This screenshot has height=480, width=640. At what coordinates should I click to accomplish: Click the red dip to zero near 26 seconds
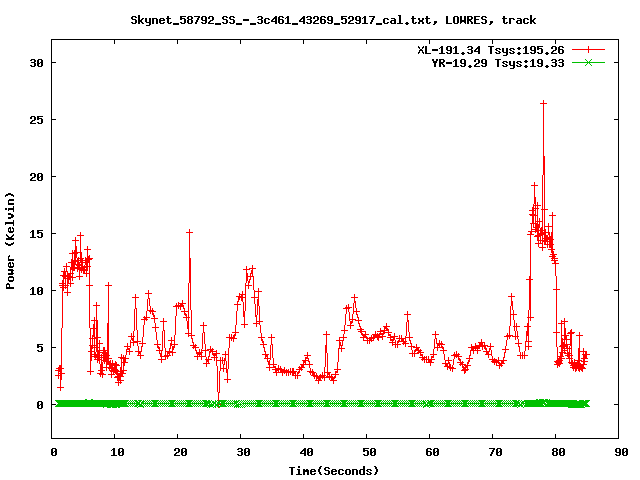(x=218, y=403)
